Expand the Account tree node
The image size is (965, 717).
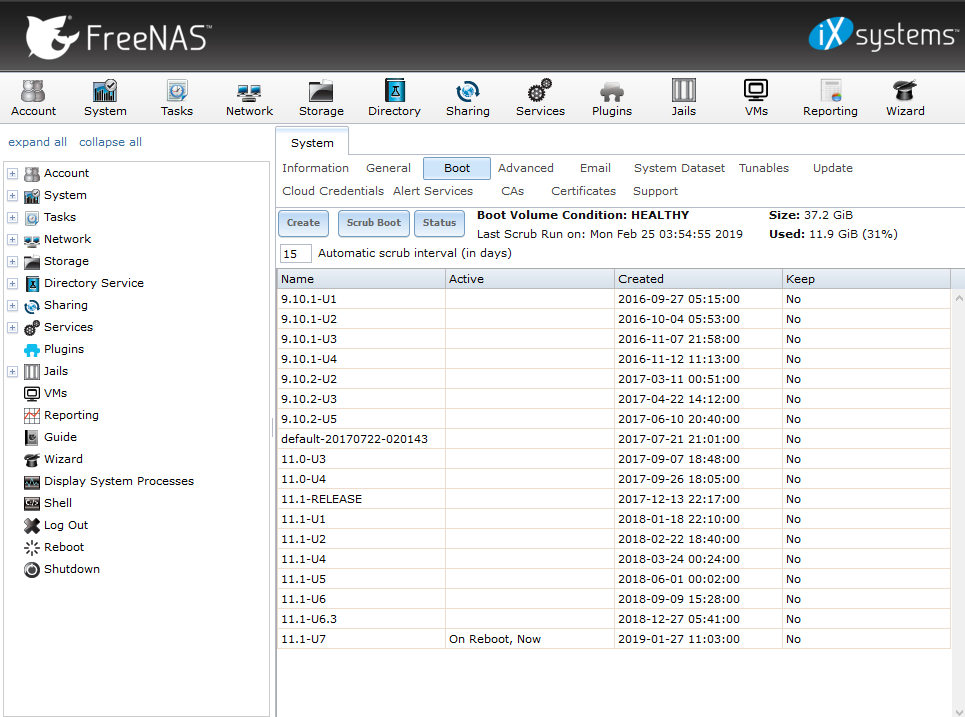[12, 174]
